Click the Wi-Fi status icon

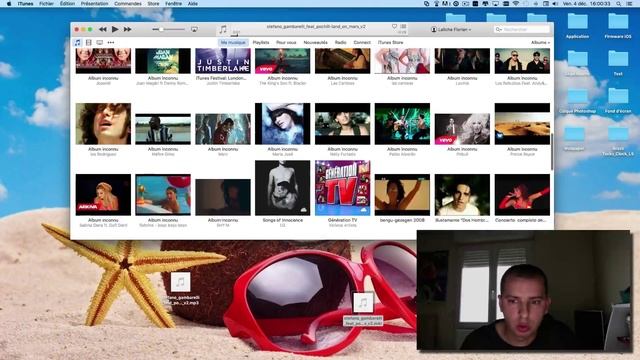[x=516, y=3]
